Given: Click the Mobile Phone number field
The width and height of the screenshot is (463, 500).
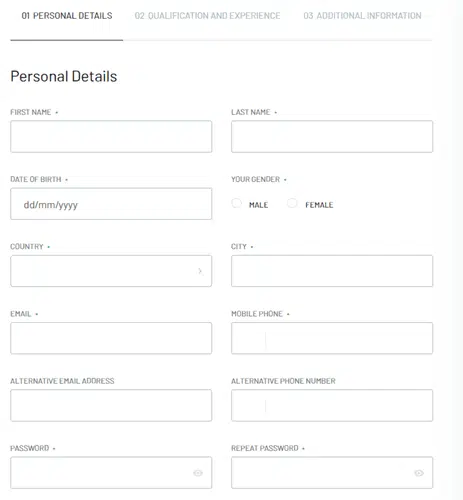Looking at the screenshot, I should pos(349,338).
